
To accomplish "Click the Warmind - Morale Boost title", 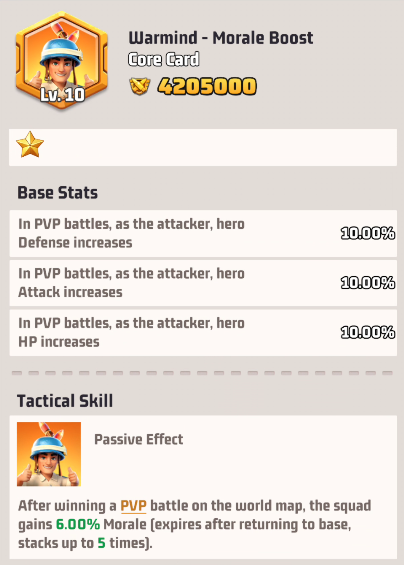I will (x=221, y=38).
